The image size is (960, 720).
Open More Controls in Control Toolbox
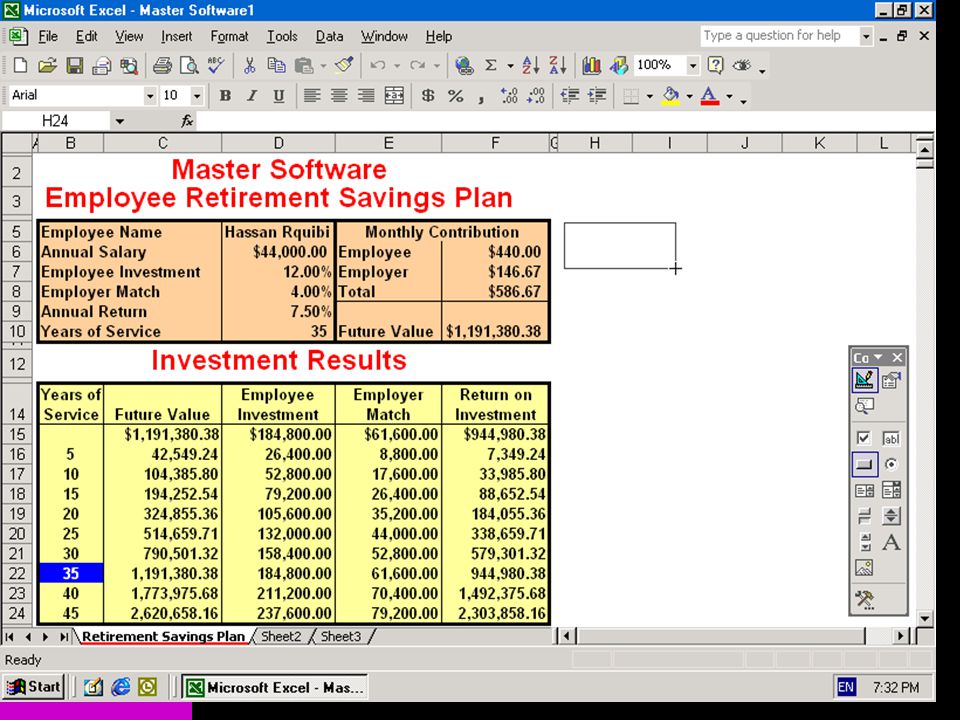(864, 599)
